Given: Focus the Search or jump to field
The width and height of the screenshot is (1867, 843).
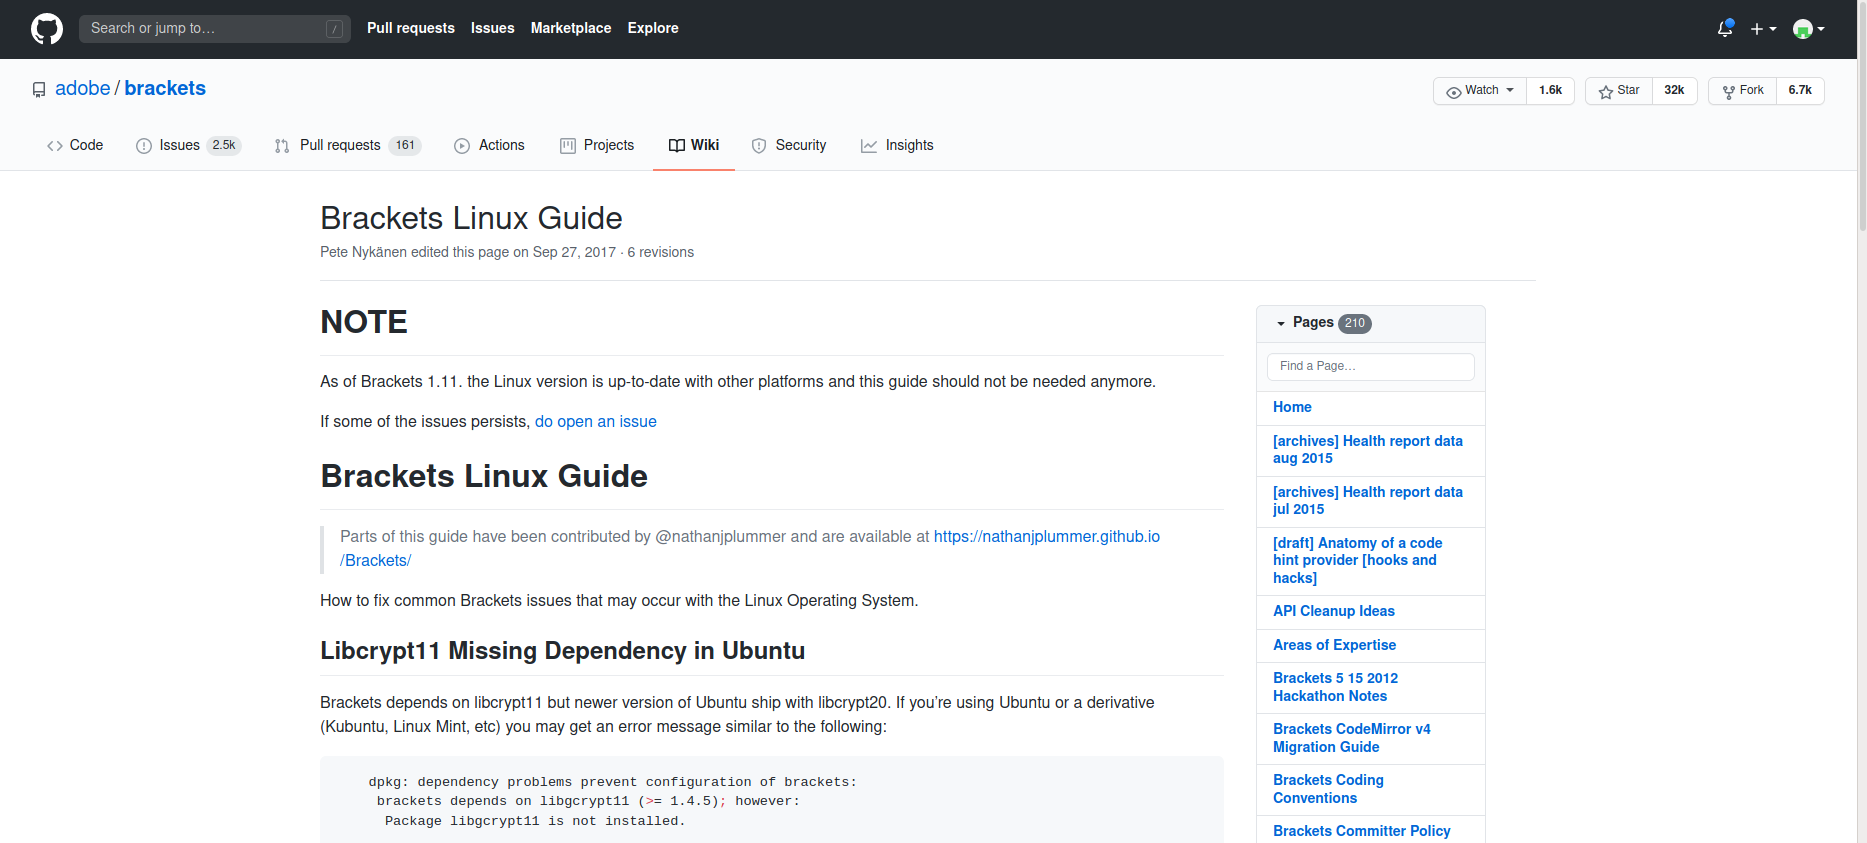Looking at the screenshot, I should (215, 29).
